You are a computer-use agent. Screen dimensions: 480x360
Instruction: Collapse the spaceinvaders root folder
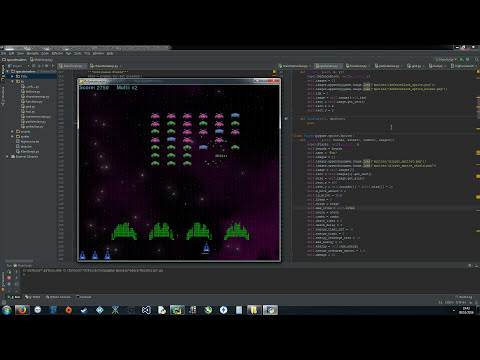[x=8, y=71]
